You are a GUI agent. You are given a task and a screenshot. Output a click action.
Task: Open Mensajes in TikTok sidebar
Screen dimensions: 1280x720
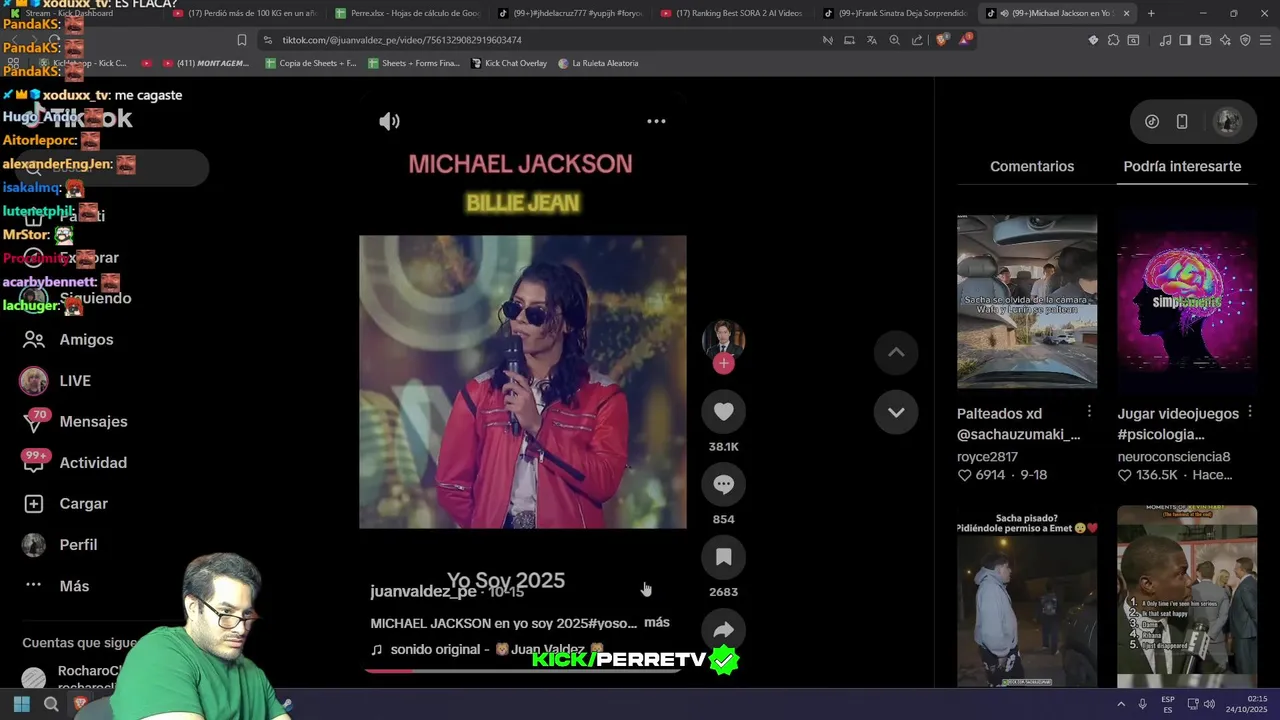[x=75, y=422]
